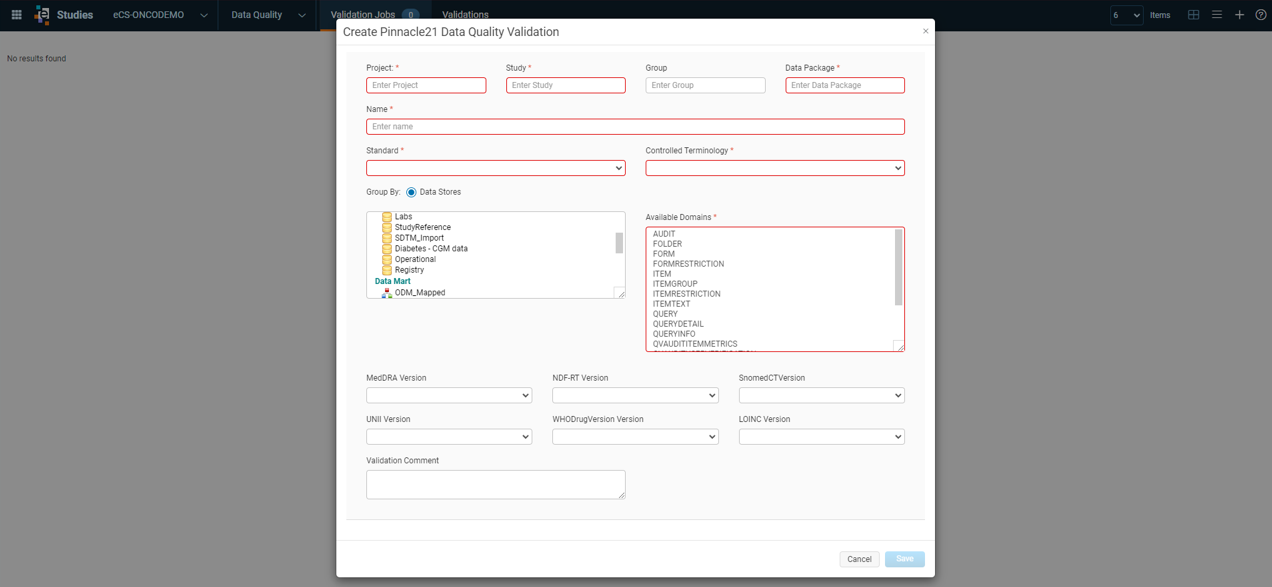
Task: Click the Available Domains list scrollbar
Action: point(898,267)
